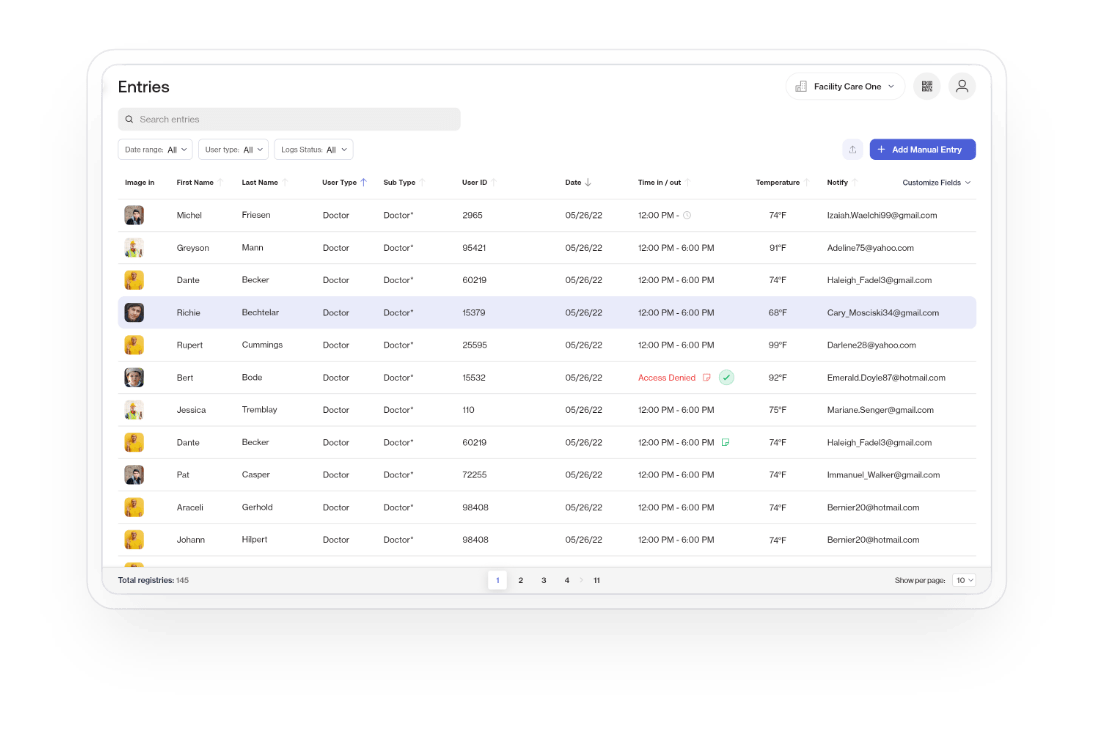The image size is (1094, 734).
Task: Sort by First Name arrow
Action: (x=220, y=182)
